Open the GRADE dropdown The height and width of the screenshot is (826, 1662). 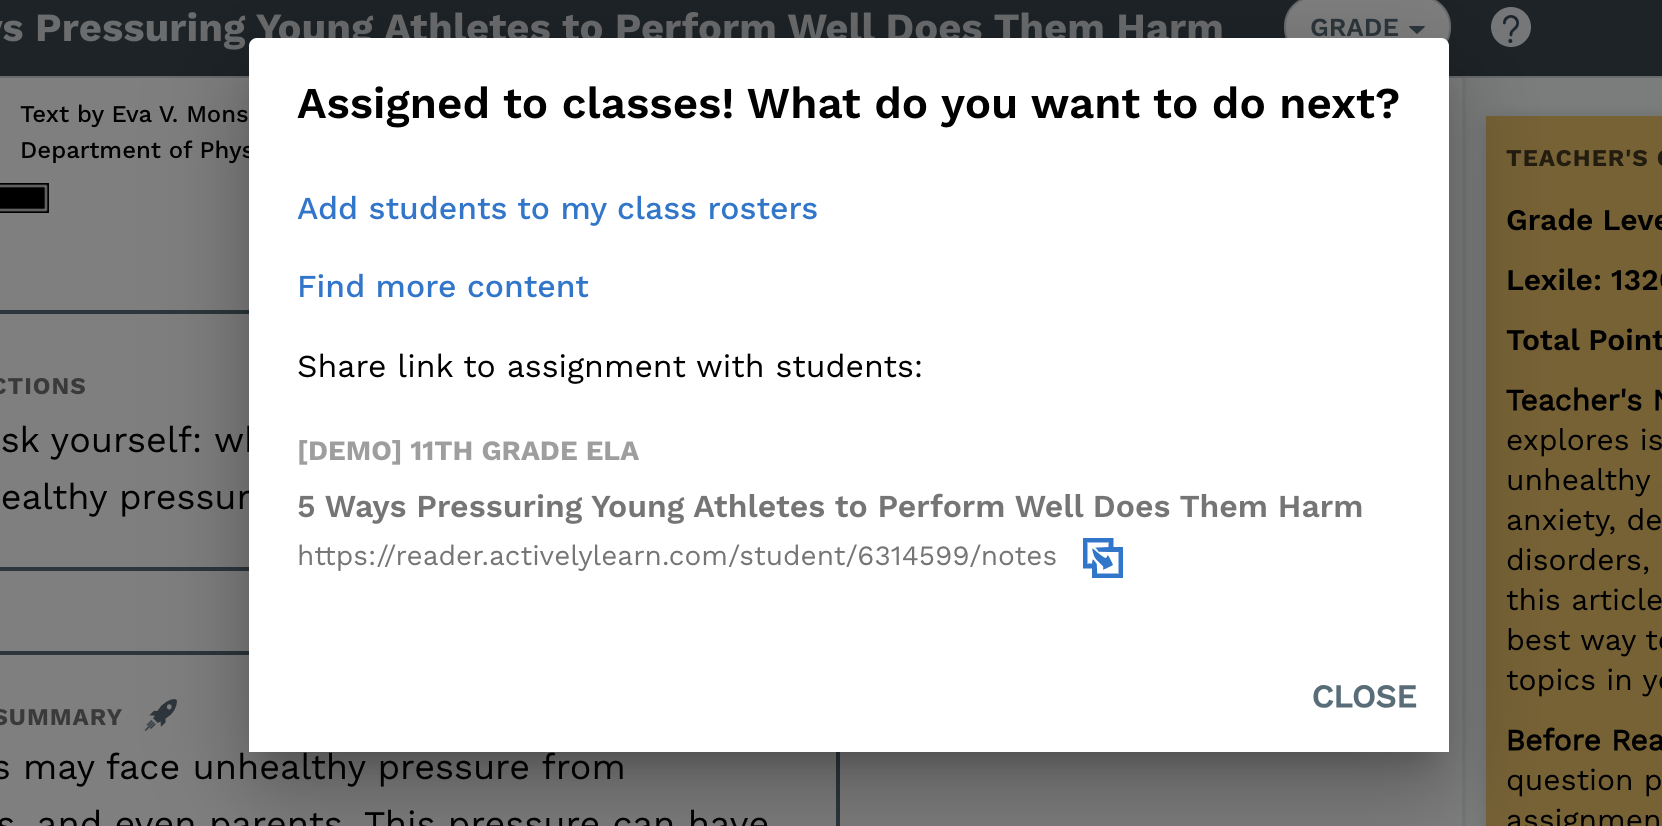tap(1366, 27)
